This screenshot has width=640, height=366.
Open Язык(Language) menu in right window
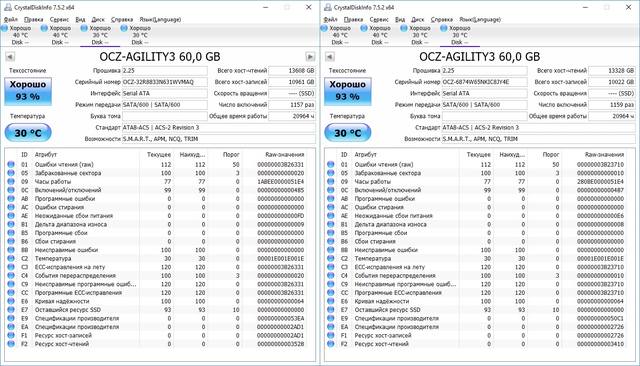pyautogui.click(x=480, y=19)
